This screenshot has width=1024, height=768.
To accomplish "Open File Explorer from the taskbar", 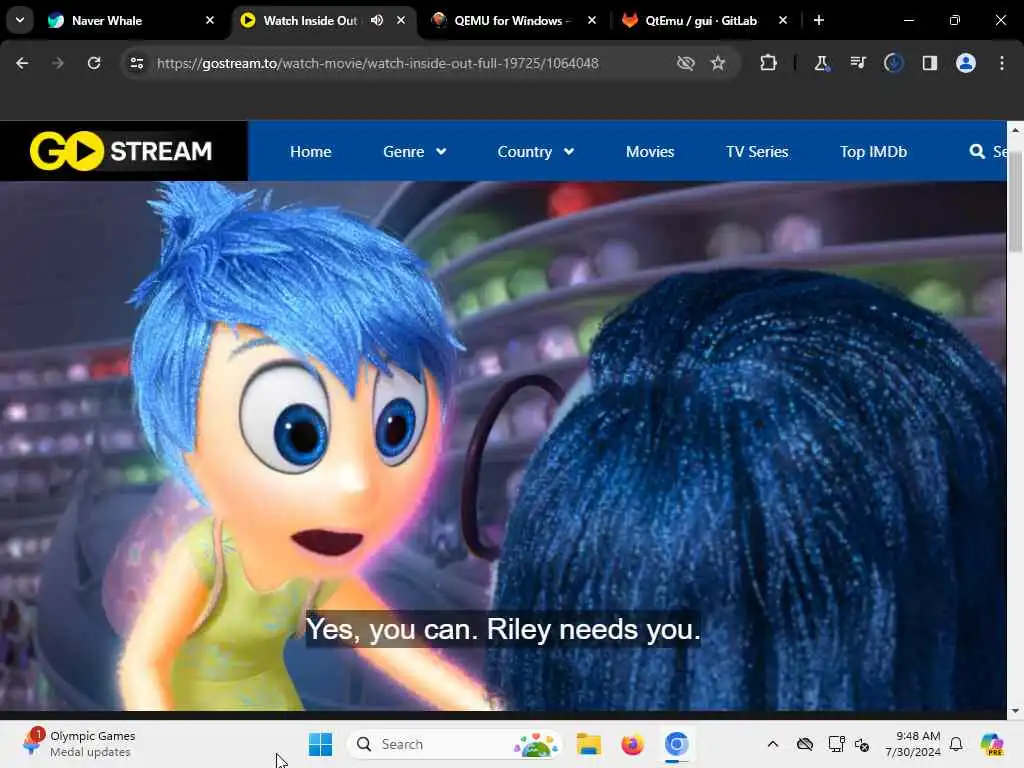I will pyautogui.click(x=588, y=744).
